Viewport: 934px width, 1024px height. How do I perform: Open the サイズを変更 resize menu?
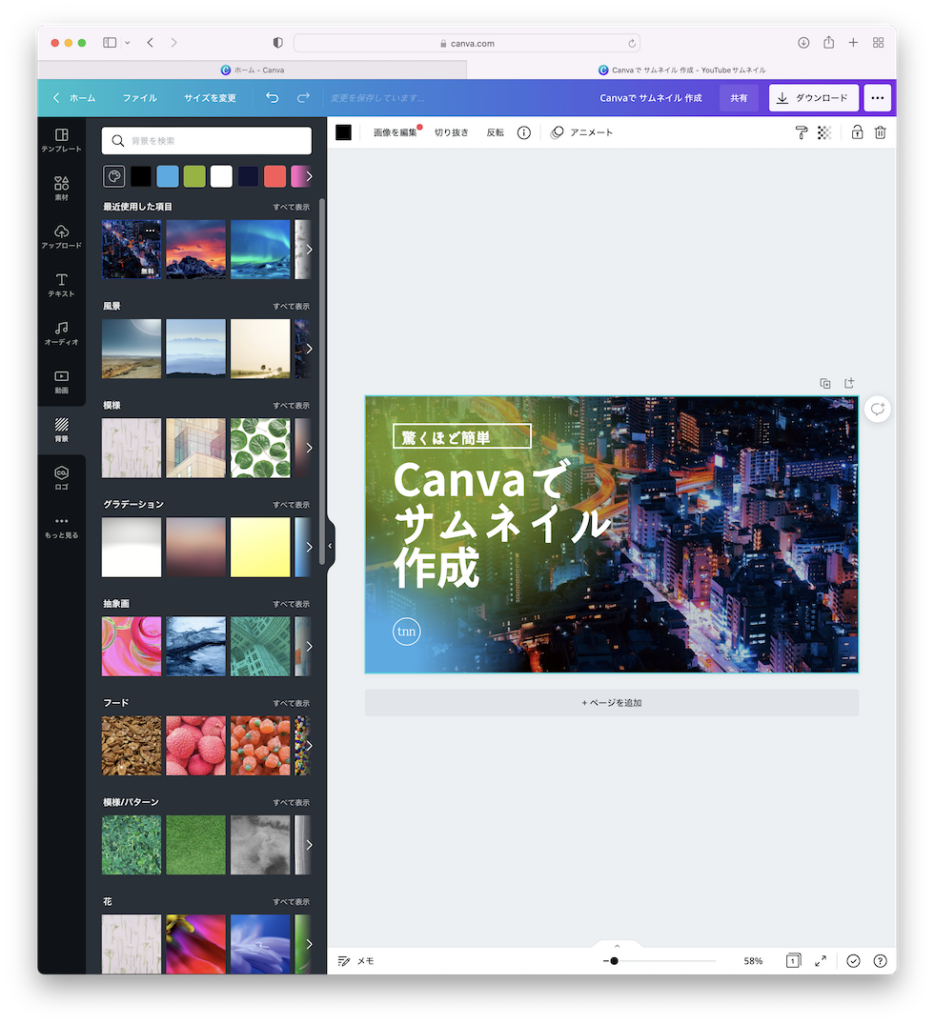pos(210,98)
